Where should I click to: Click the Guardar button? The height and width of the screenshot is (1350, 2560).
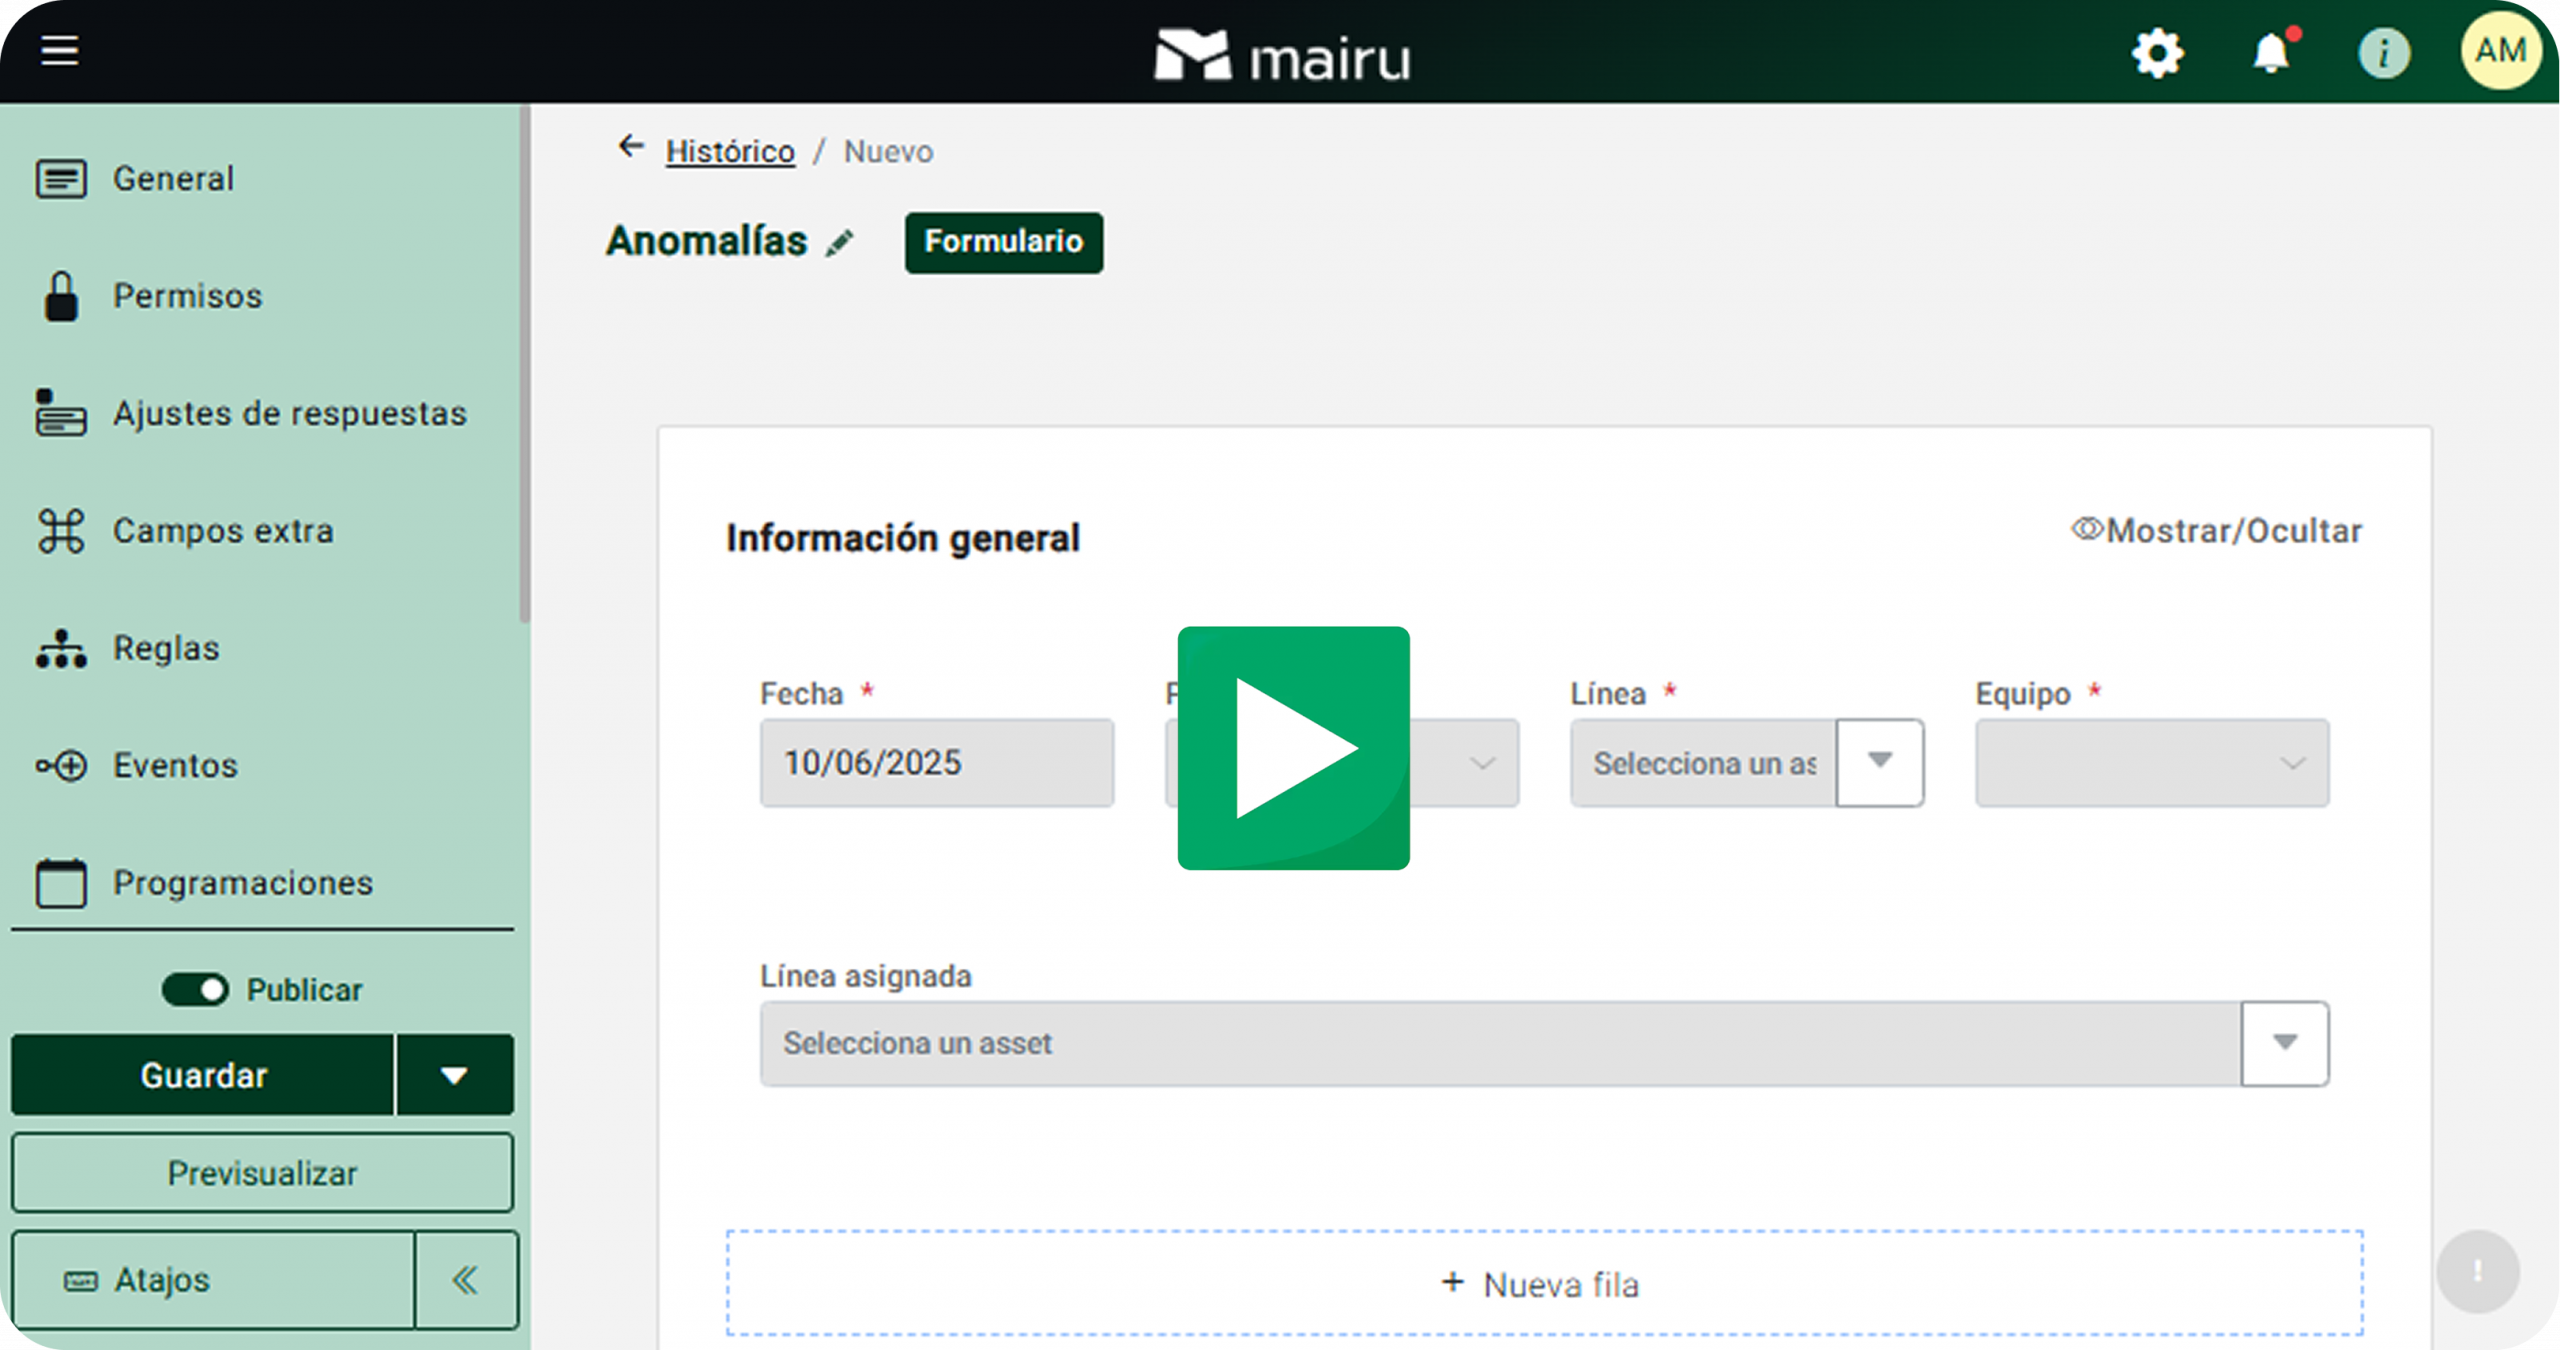(203, 1075)
